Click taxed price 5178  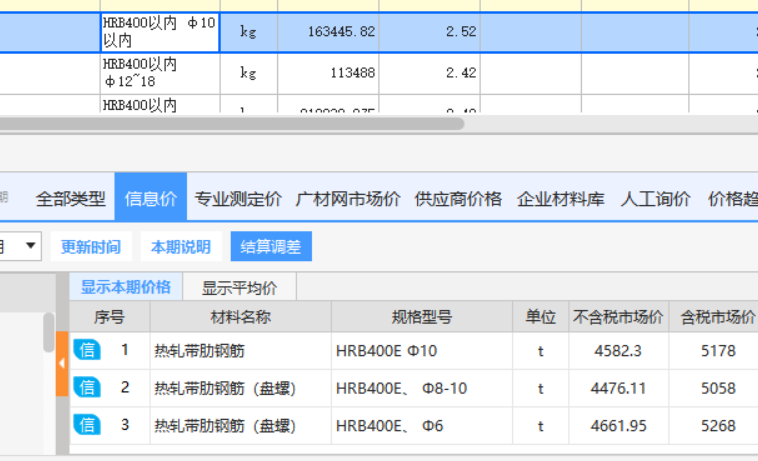(x=718, y=350)
